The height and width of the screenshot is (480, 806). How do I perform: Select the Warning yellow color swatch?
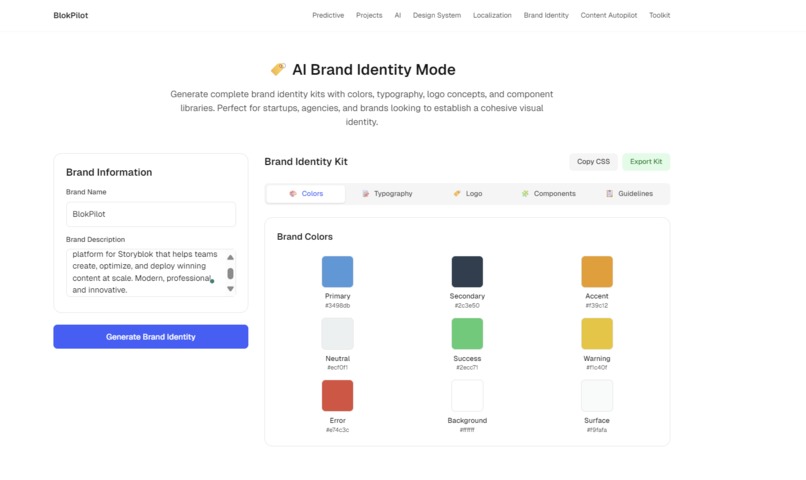point(597,334)
